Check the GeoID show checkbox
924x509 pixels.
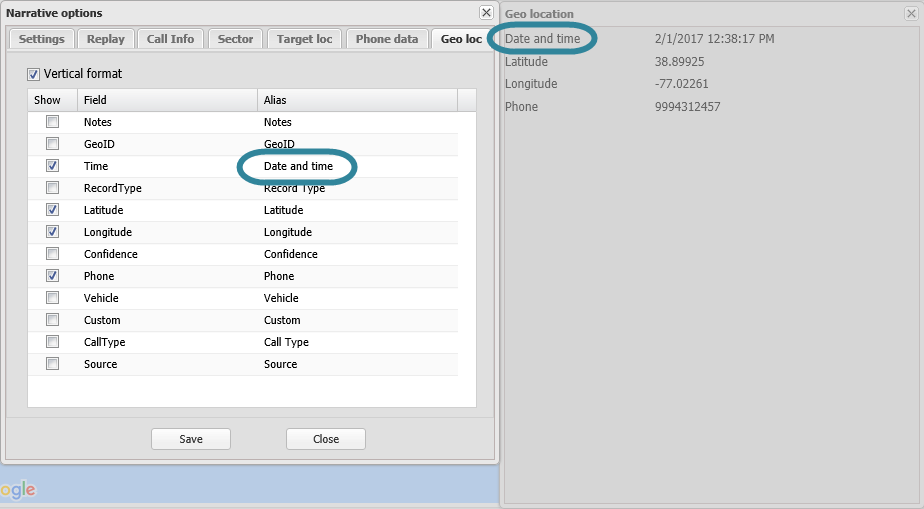[x=52, y=144]
